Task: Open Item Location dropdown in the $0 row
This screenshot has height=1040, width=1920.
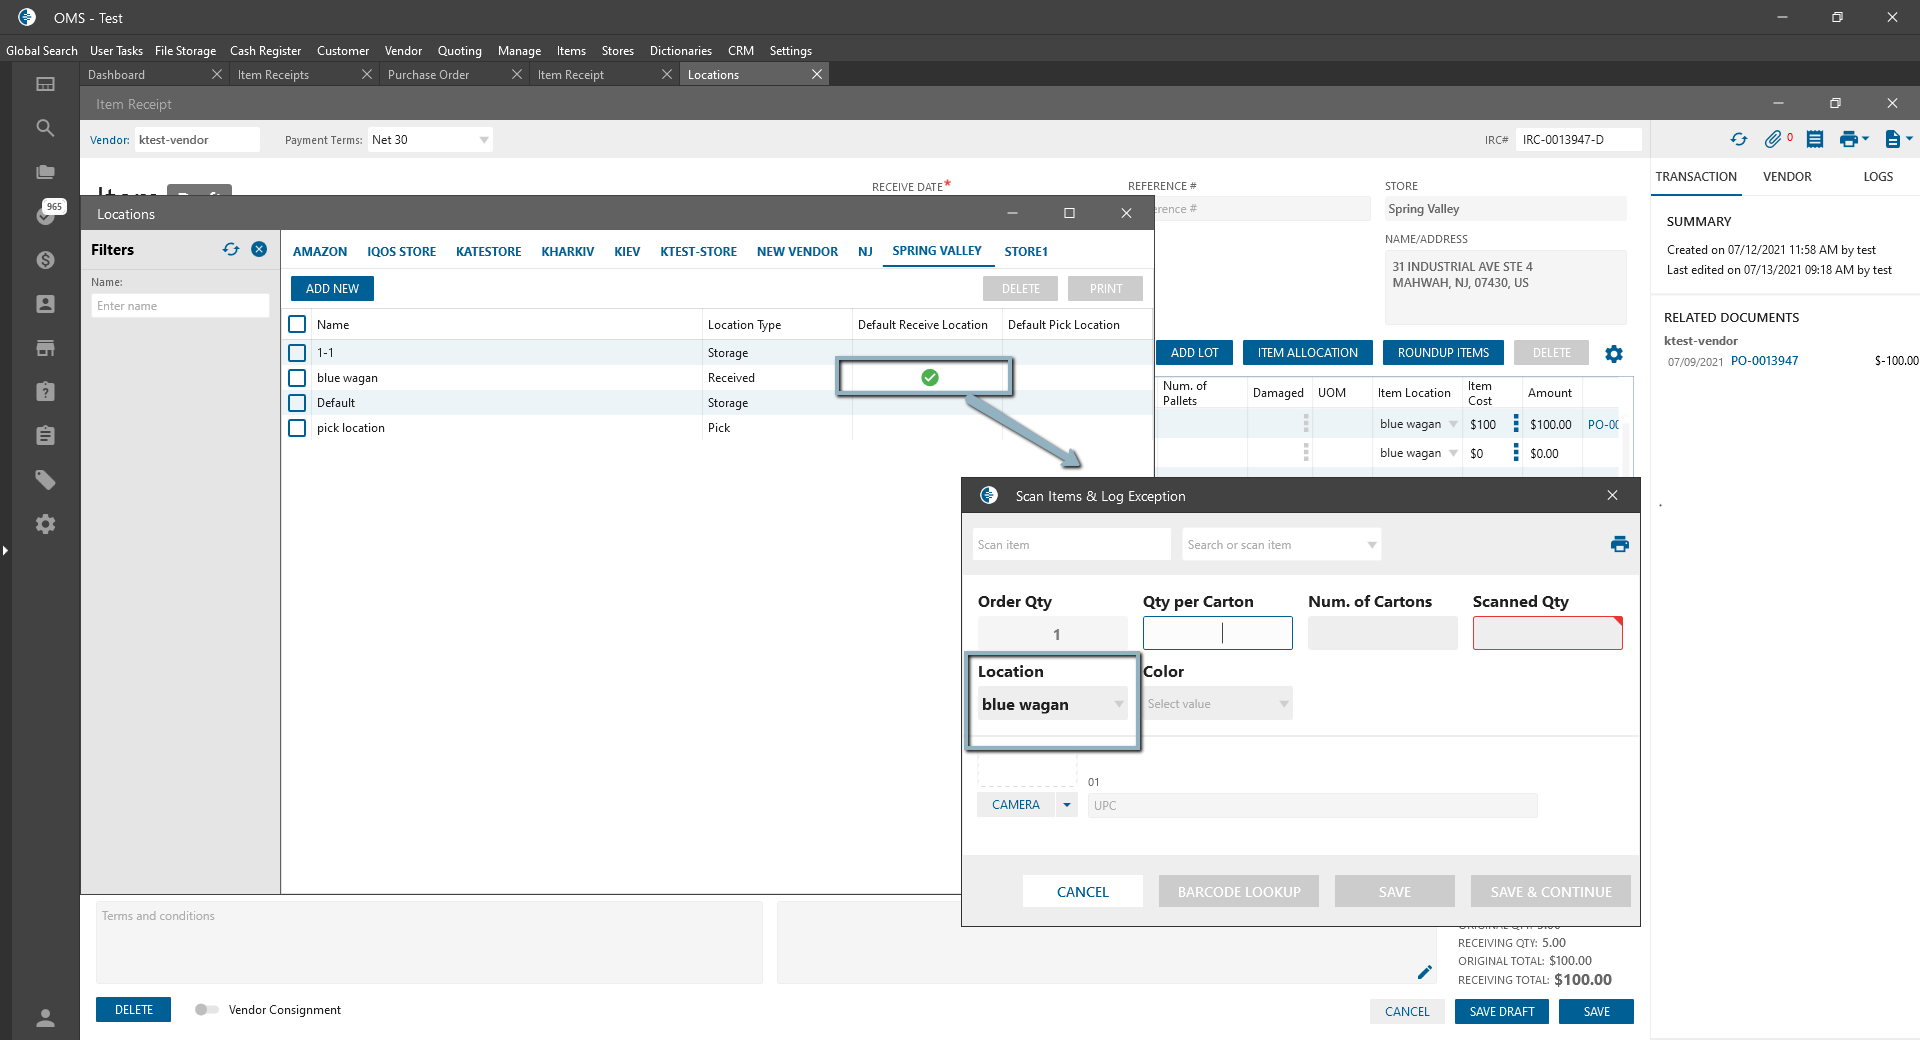Action: tap(1453, 453)
